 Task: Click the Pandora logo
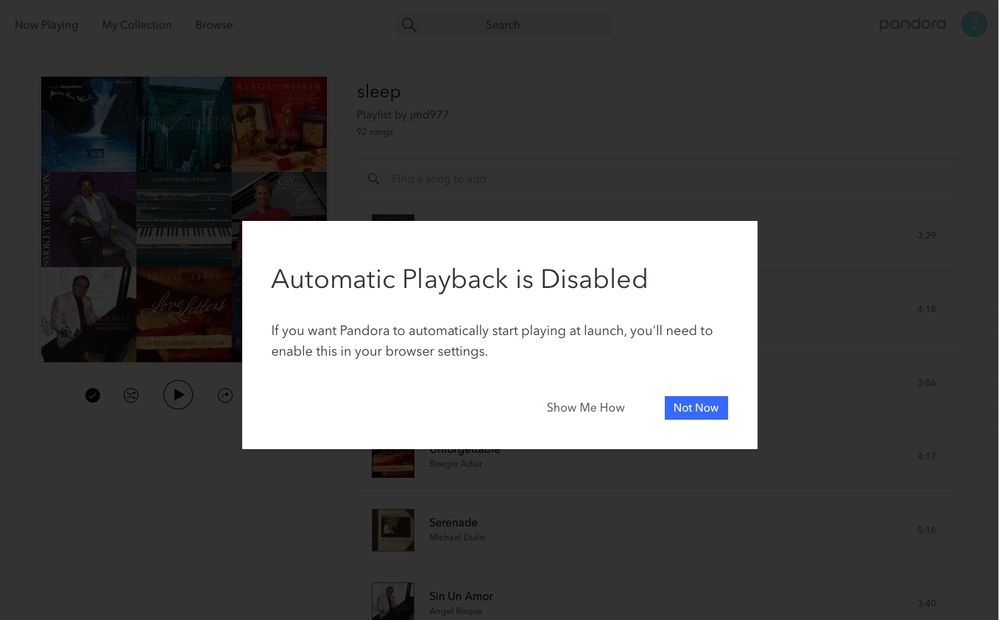coord(912,24)
